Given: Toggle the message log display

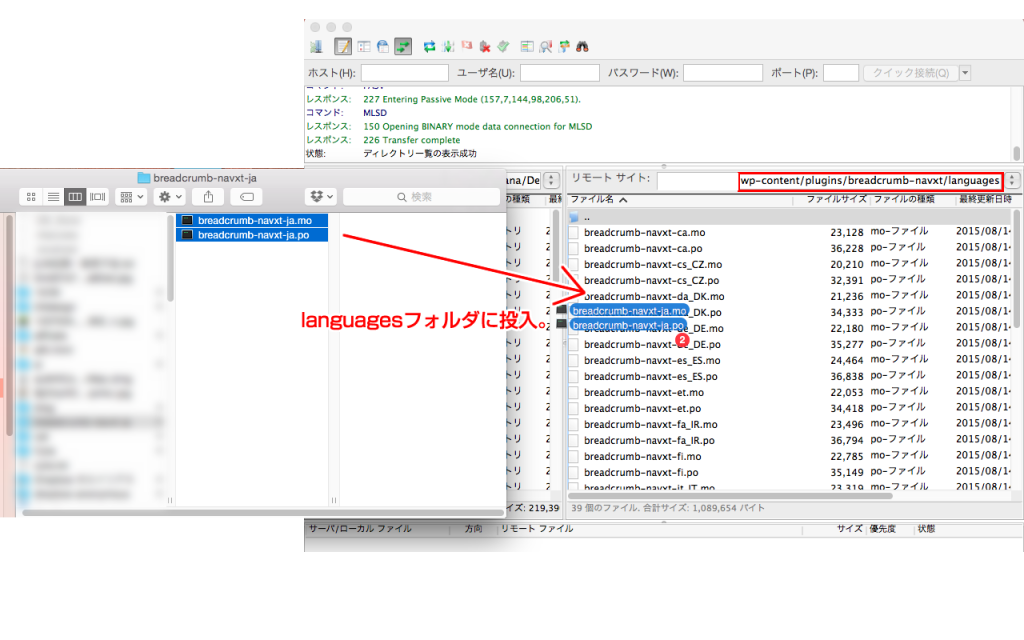Looking at the screenshot, I should pyautogui.click(x=340, y=46).
